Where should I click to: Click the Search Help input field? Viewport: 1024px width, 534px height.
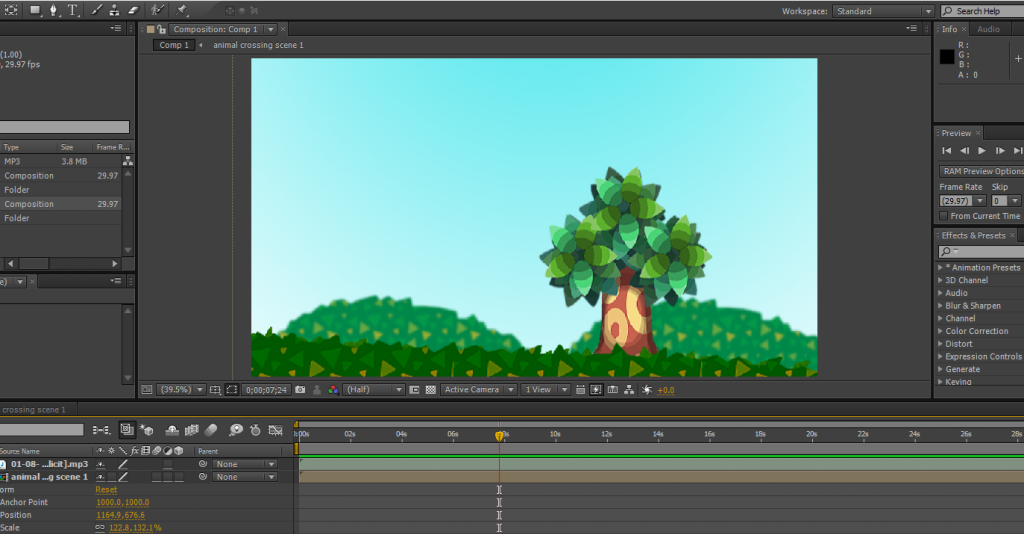(982, 11)
